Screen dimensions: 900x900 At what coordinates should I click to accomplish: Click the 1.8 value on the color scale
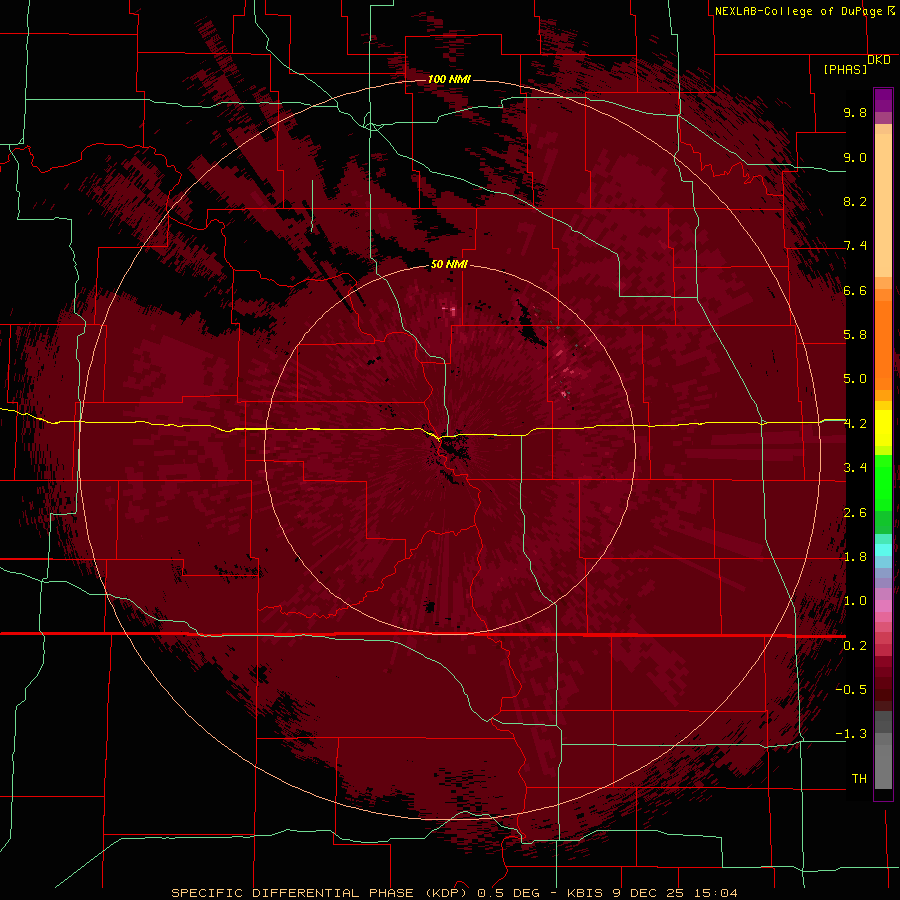[x=855, y=557]
